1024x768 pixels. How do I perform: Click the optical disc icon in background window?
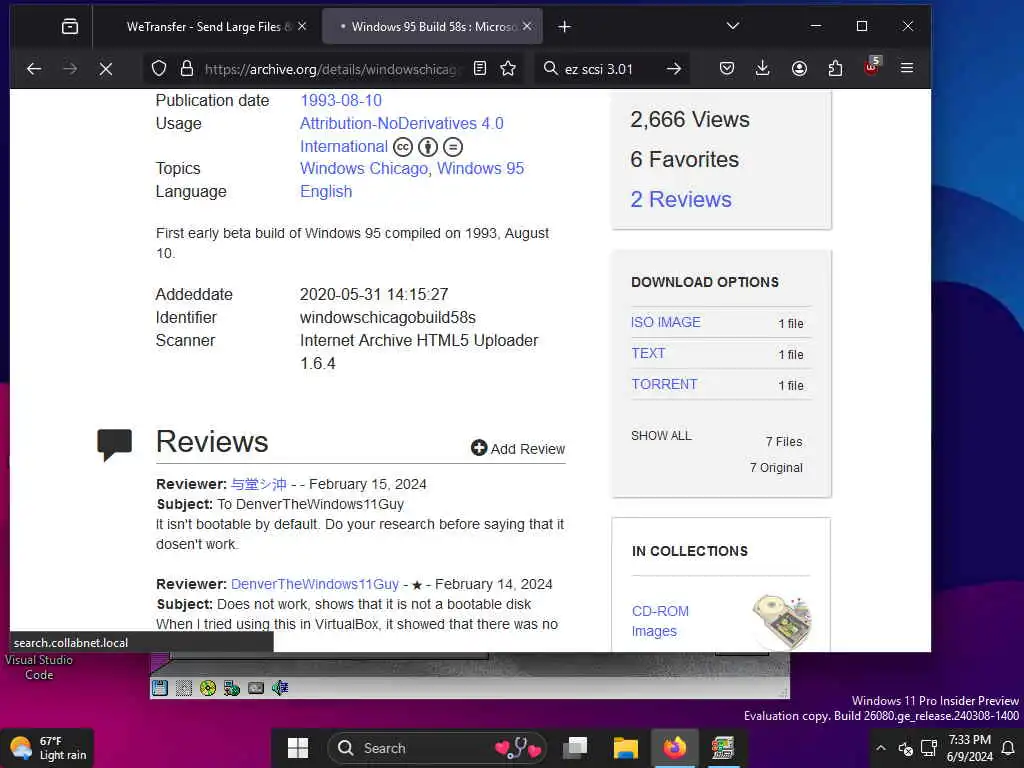(208, 688)
